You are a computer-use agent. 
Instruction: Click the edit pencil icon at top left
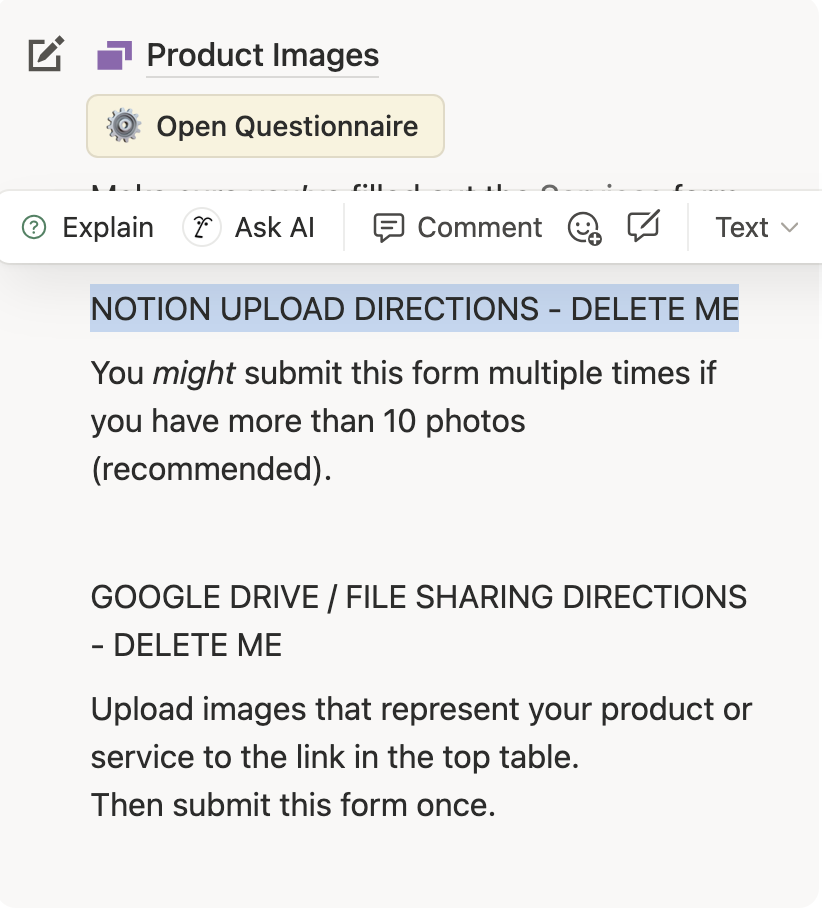pos(46,54)
